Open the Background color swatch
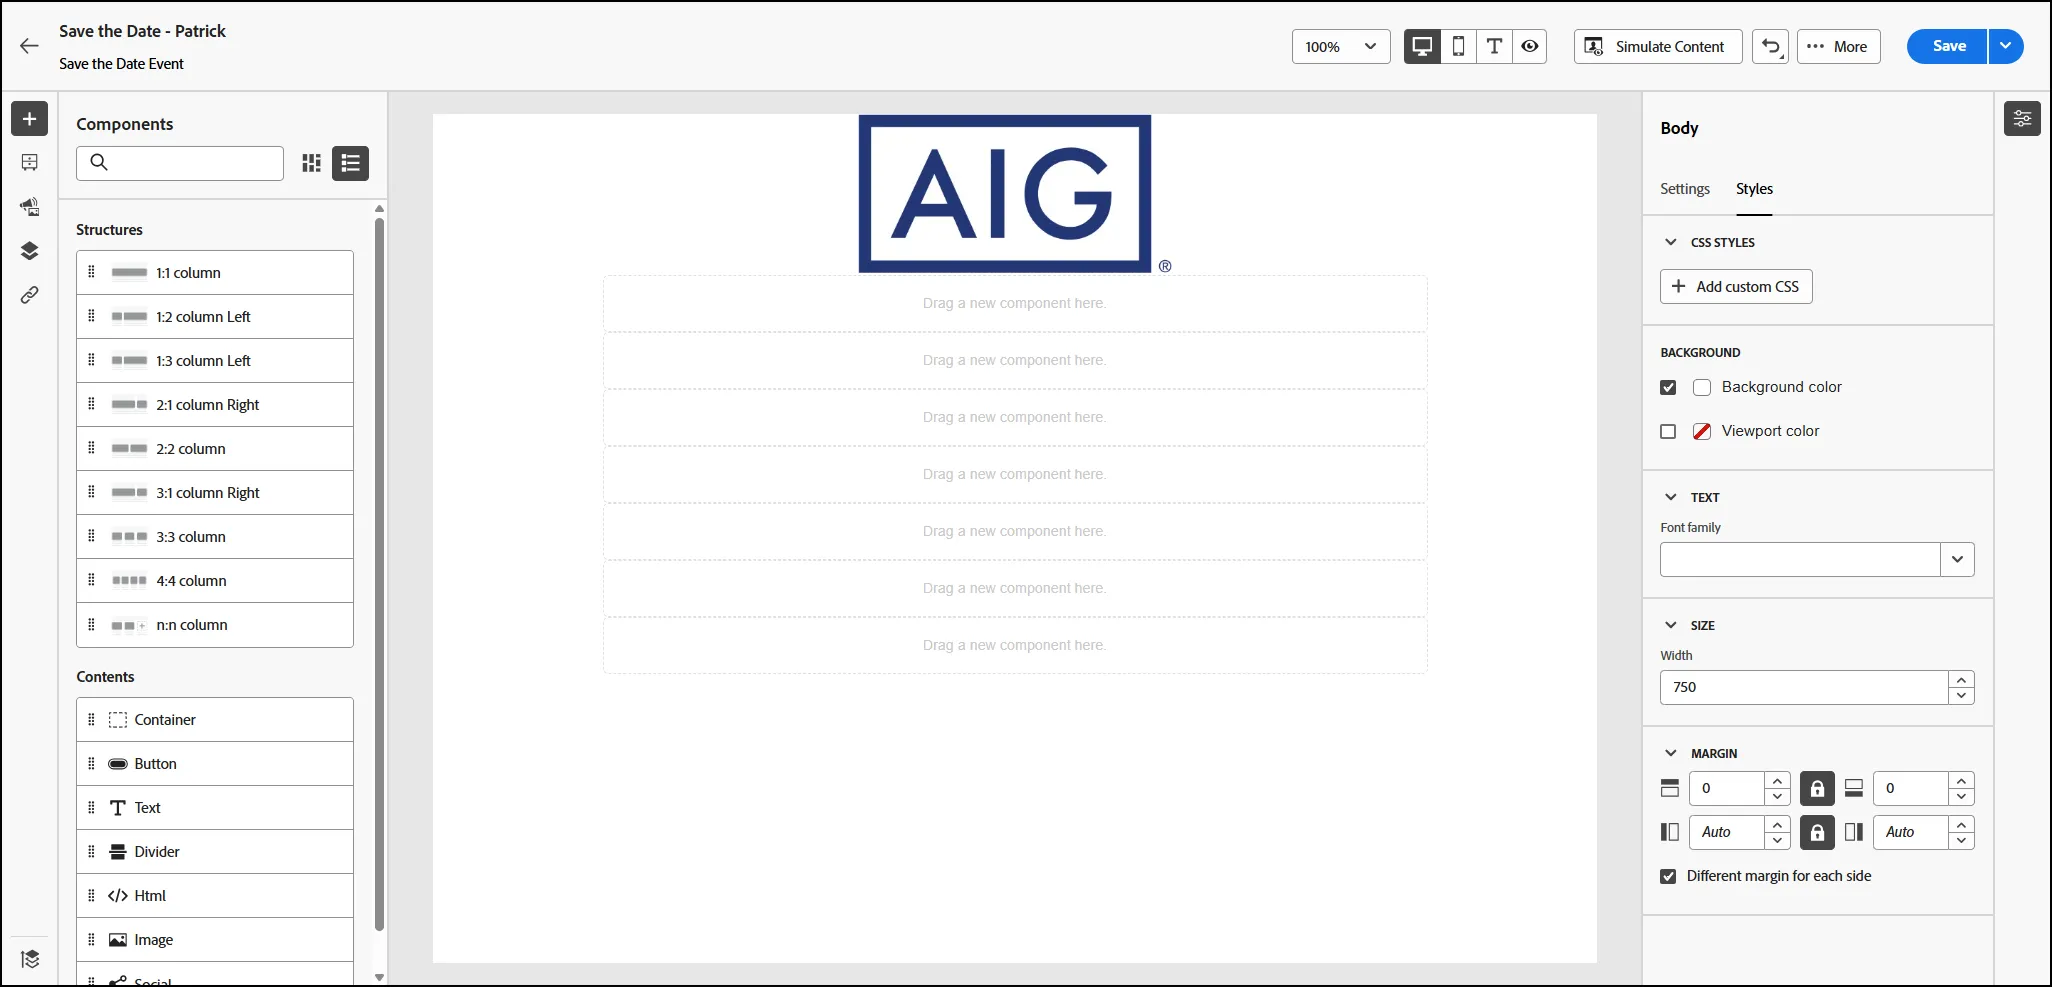 tap(1702, 387)
